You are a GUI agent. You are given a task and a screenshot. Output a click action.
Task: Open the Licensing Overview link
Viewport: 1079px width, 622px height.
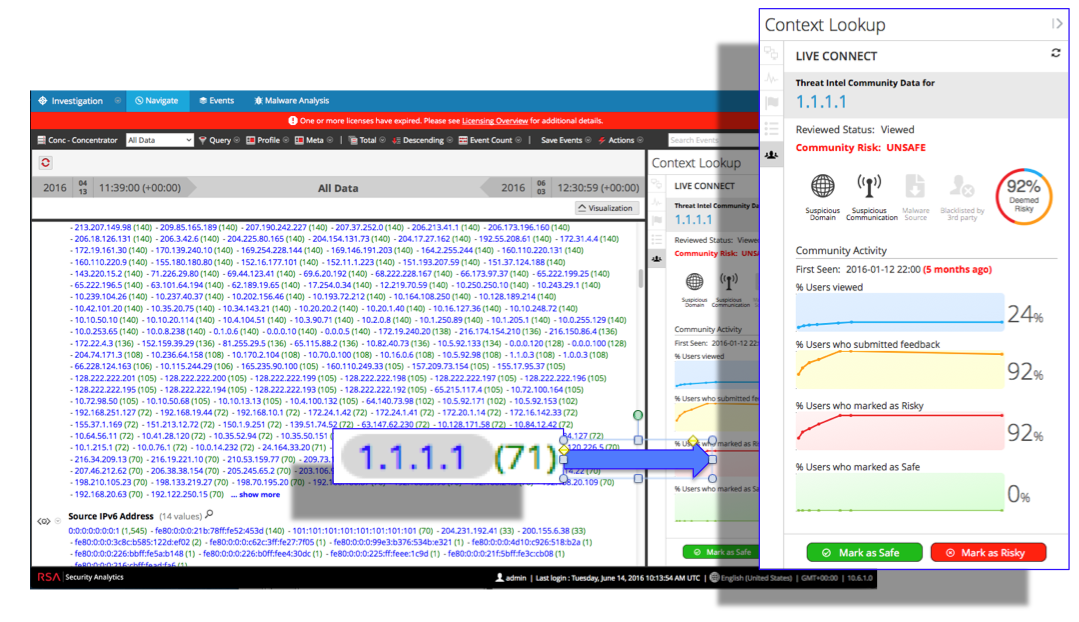coord(497,119)
